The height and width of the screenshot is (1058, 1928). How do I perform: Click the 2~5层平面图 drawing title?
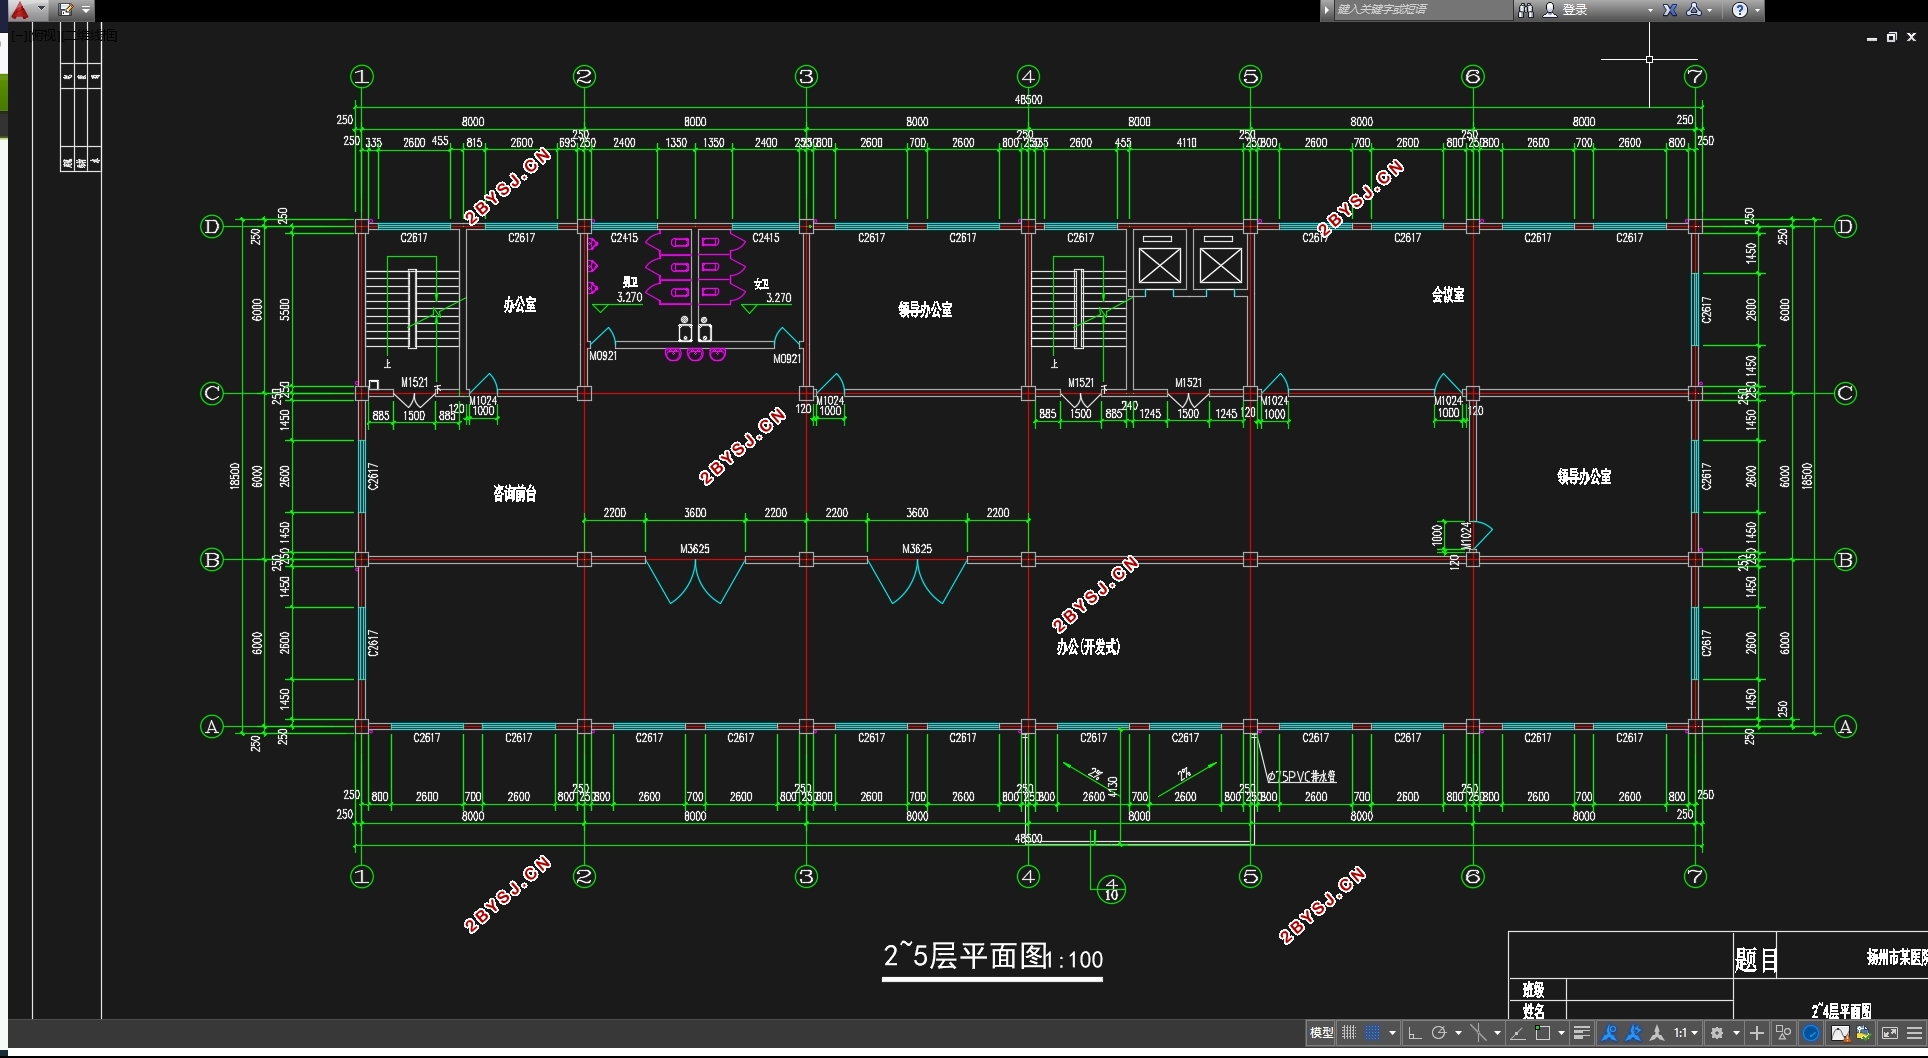965,956
